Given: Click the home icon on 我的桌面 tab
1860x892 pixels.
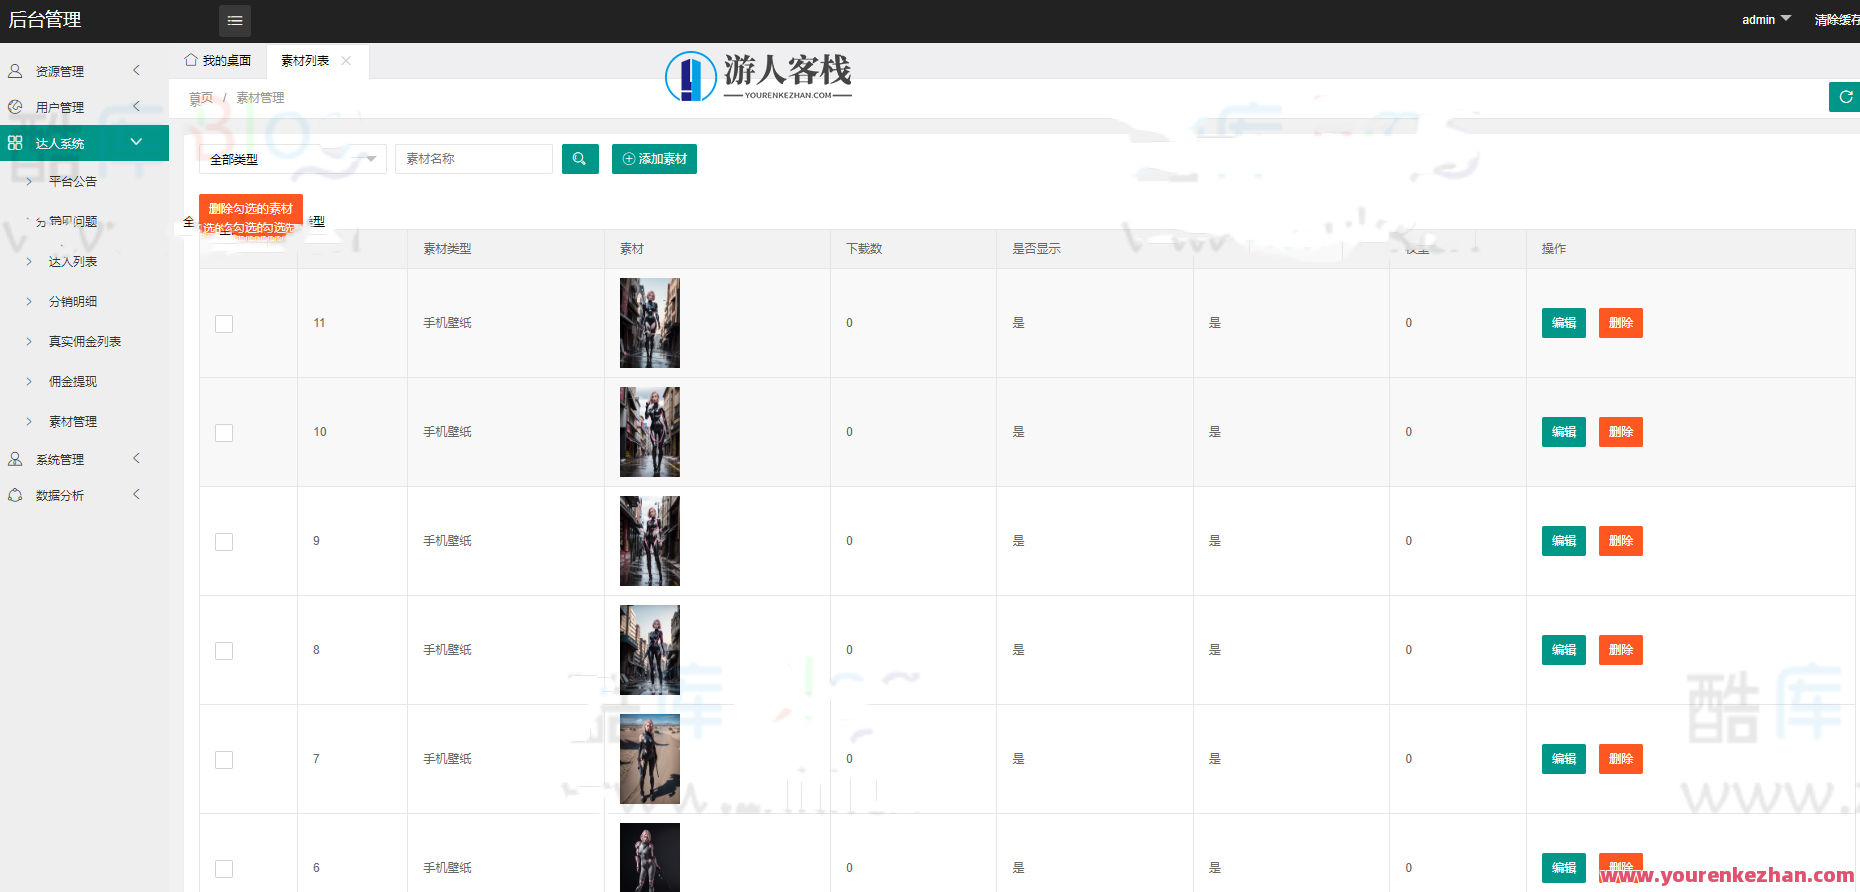Looking at the screenshot, I should click(191, 60).
